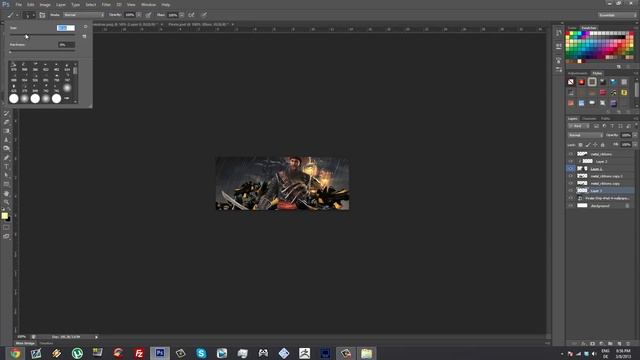Screen dimensions: 640x360
Task: Open the Filter menu
Action: (x=106, y=4)
